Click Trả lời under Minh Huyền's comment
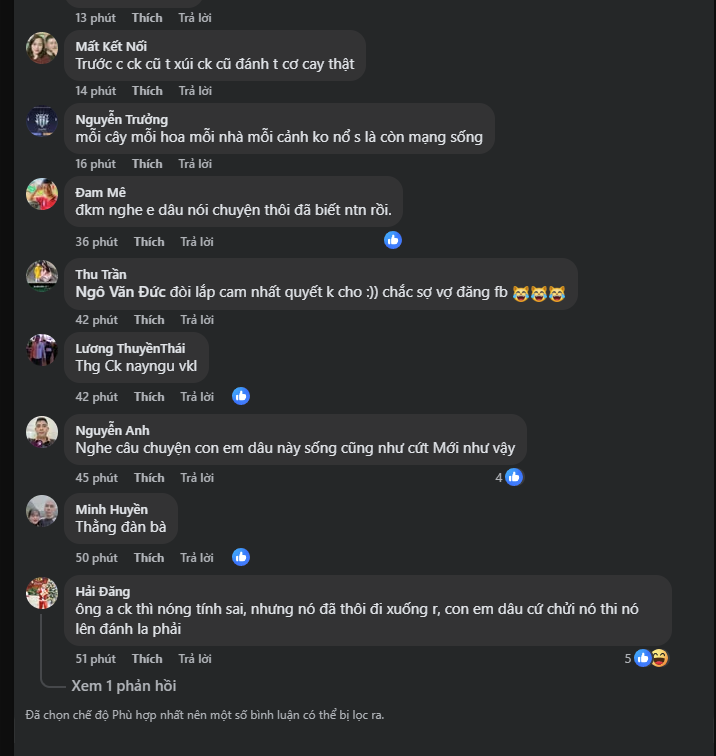The height and width of the screenshot is (756, 716). [x=197, y=558]
